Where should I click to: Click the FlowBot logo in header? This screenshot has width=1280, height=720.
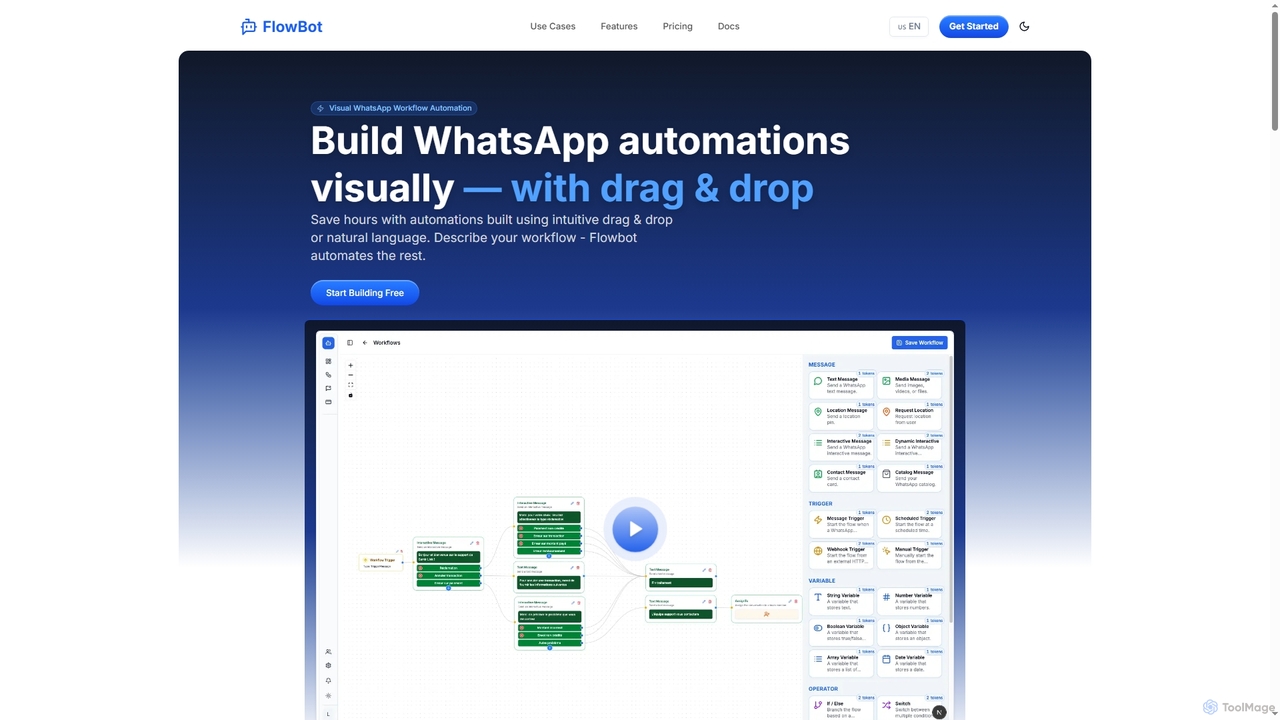(281, 26)
